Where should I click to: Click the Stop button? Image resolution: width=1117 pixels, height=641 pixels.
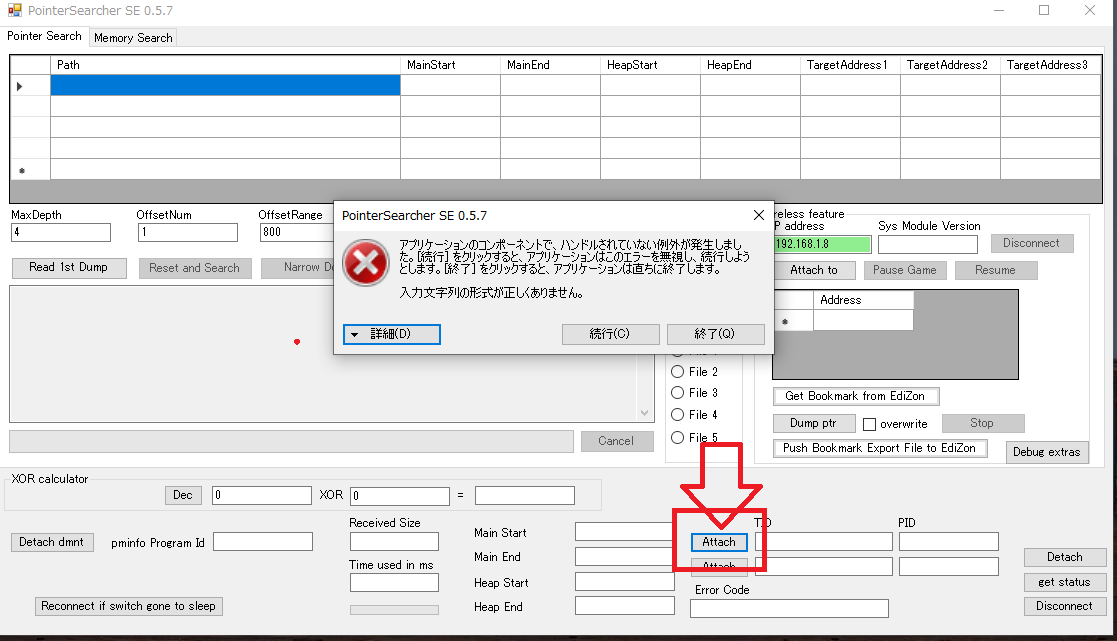point(982,423)
